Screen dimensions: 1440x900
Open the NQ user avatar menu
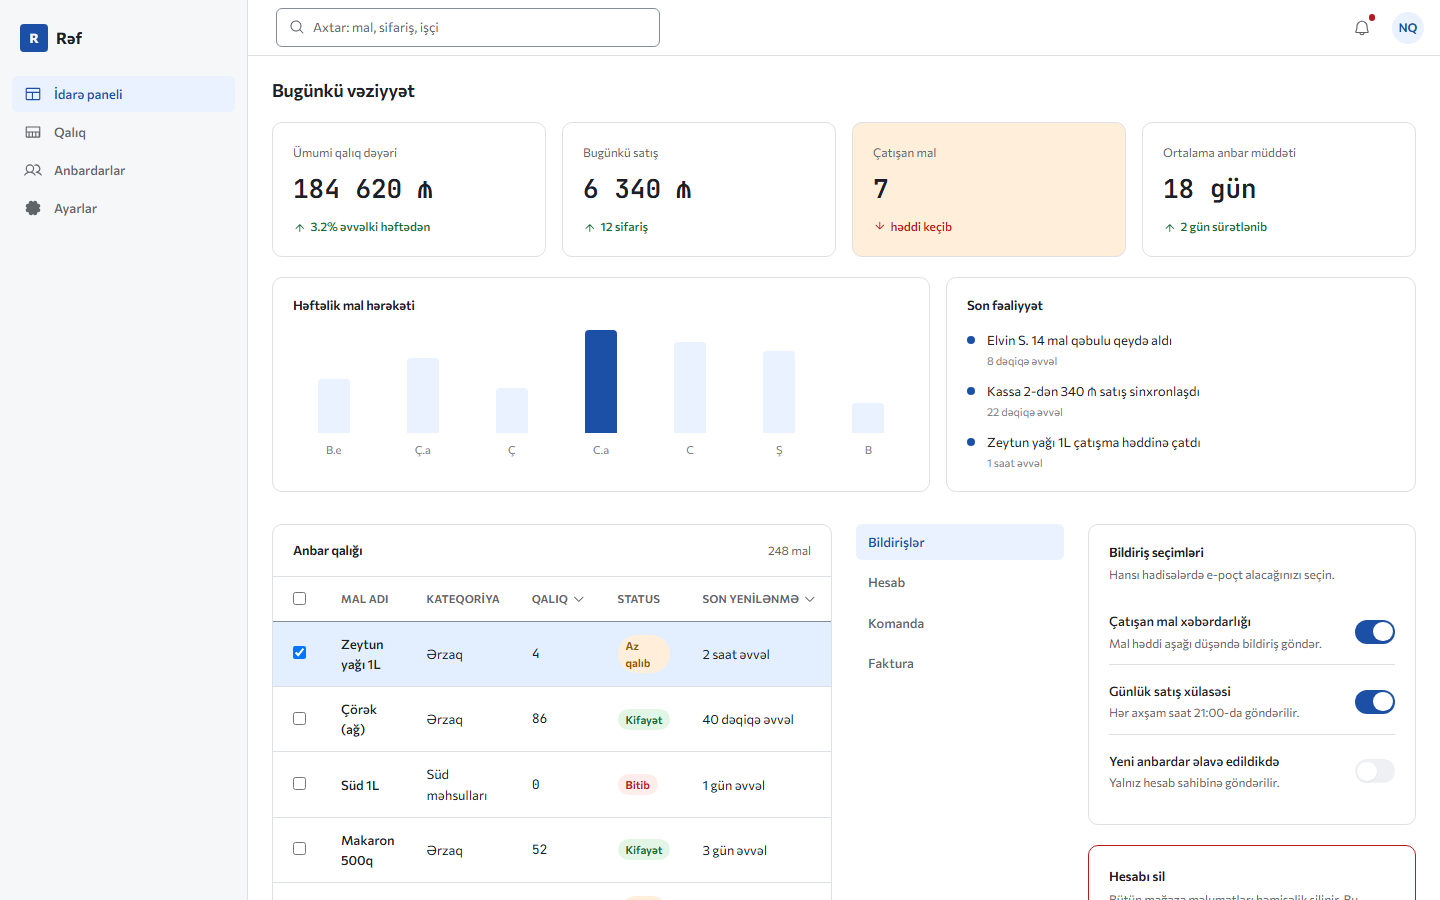click(1408, 28)
